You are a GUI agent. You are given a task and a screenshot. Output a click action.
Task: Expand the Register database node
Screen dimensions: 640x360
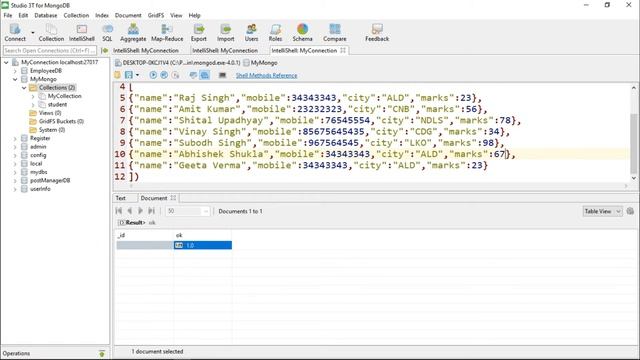click(15, 139)
